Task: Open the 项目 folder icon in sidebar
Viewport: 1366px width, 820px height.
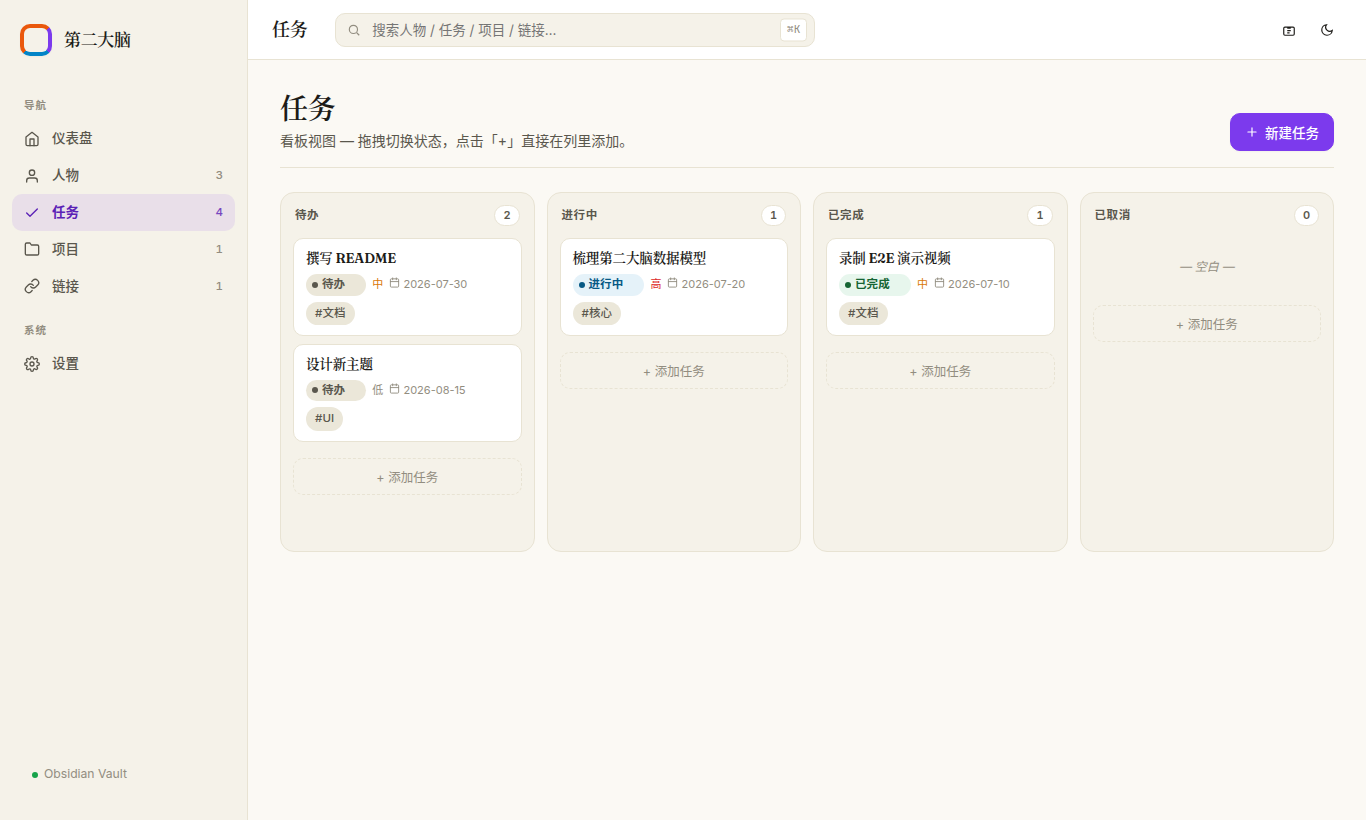Action: [32, 250]
